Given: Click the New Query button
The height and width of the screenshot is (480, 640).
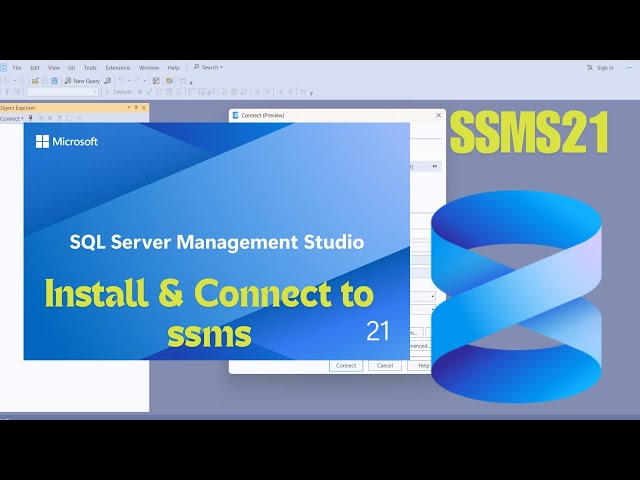Looking at the screenshot, I should click(x=82, y=81).
